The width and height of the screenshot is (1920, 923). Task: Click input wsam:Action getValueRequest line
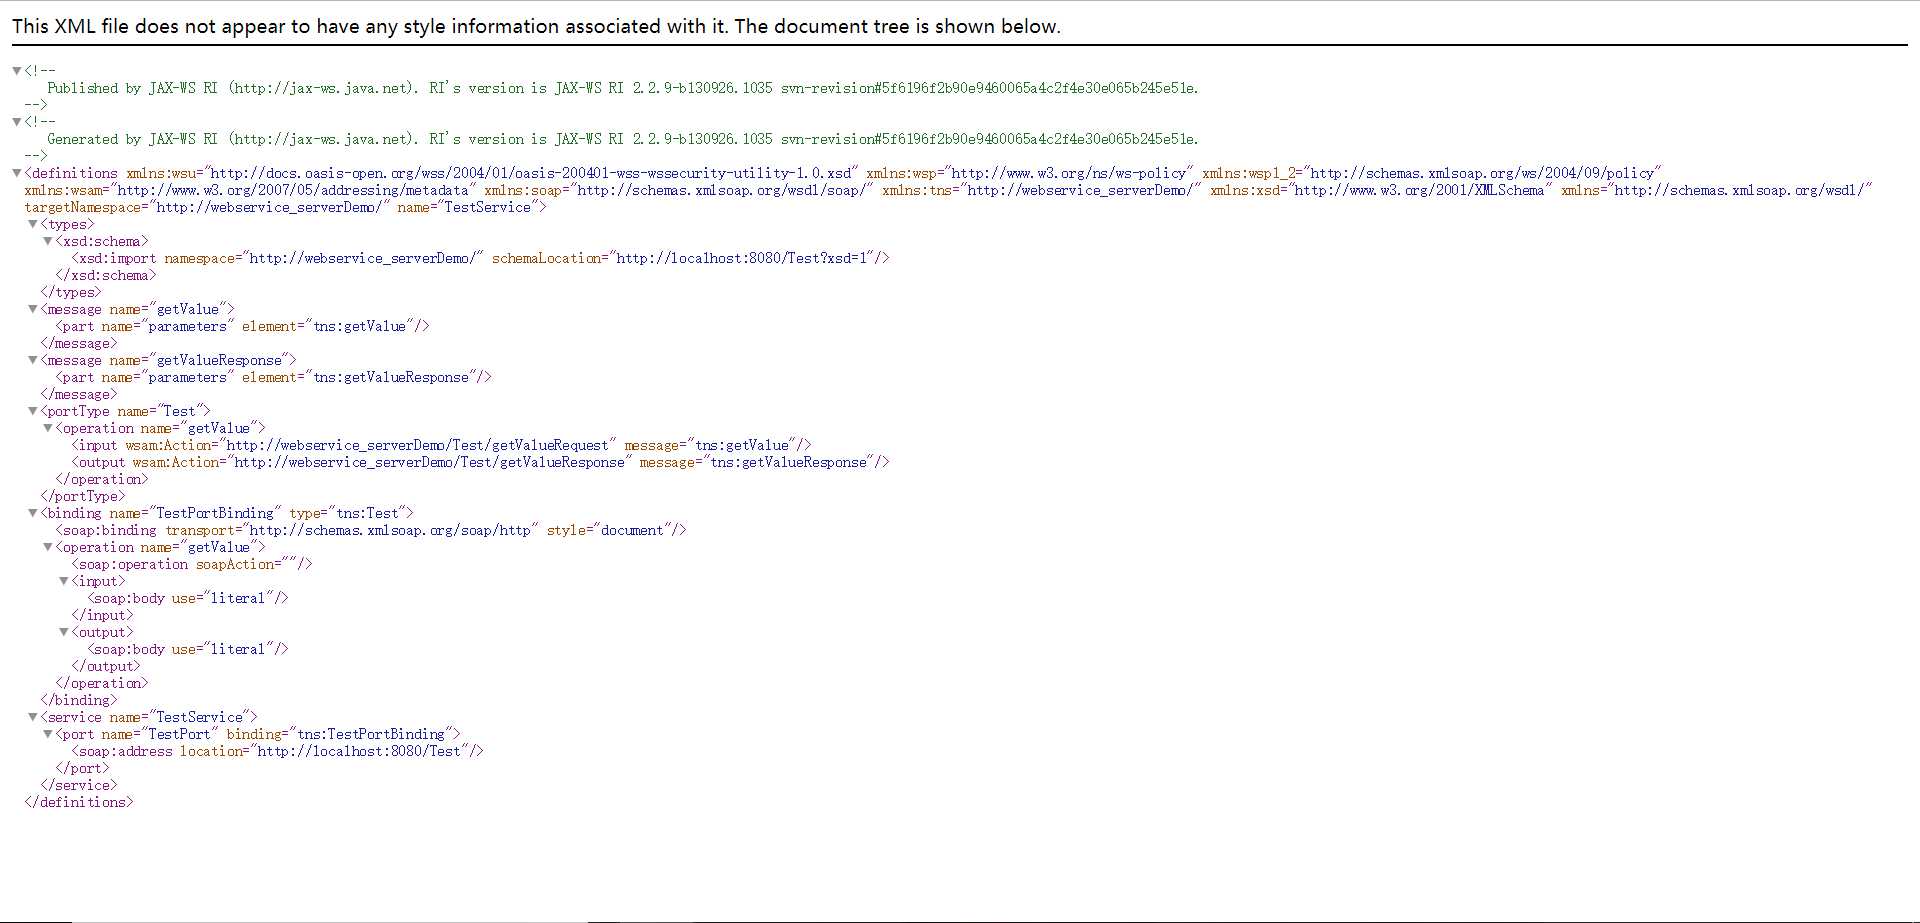(441, 445)
